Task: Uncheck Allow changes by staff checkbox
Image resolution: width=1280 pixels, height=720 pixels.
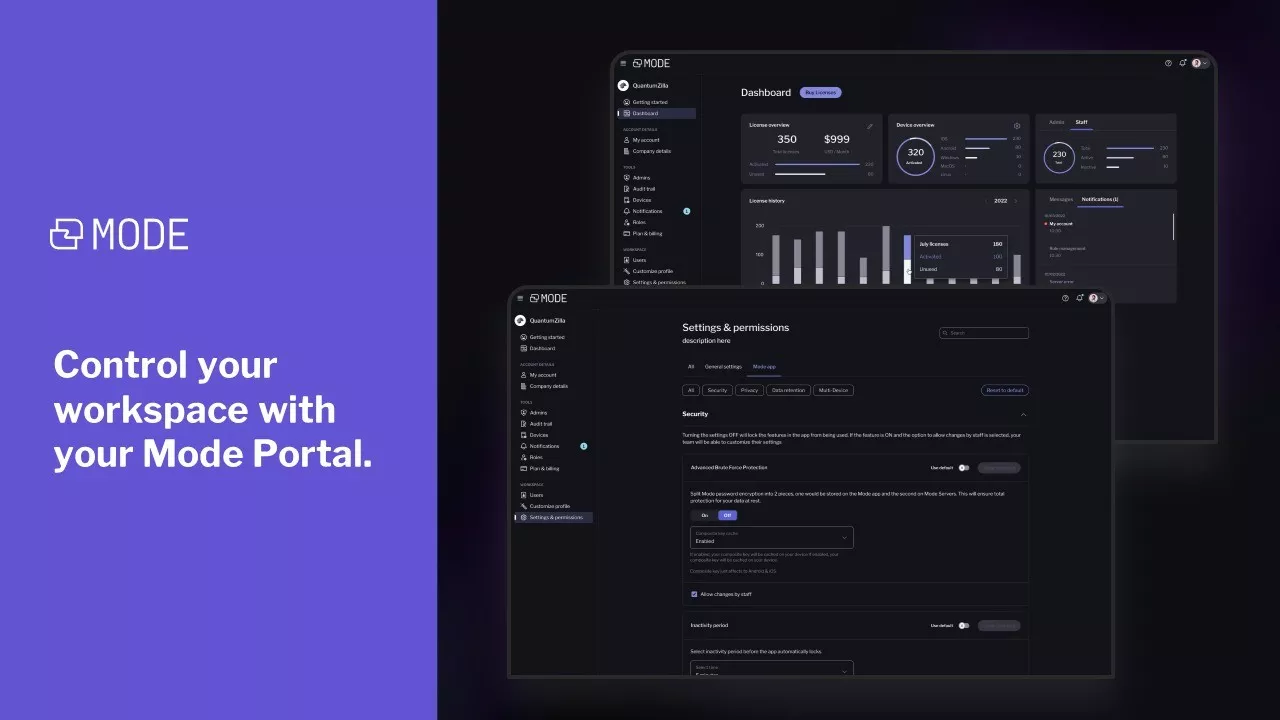Action: click(694, 594)
